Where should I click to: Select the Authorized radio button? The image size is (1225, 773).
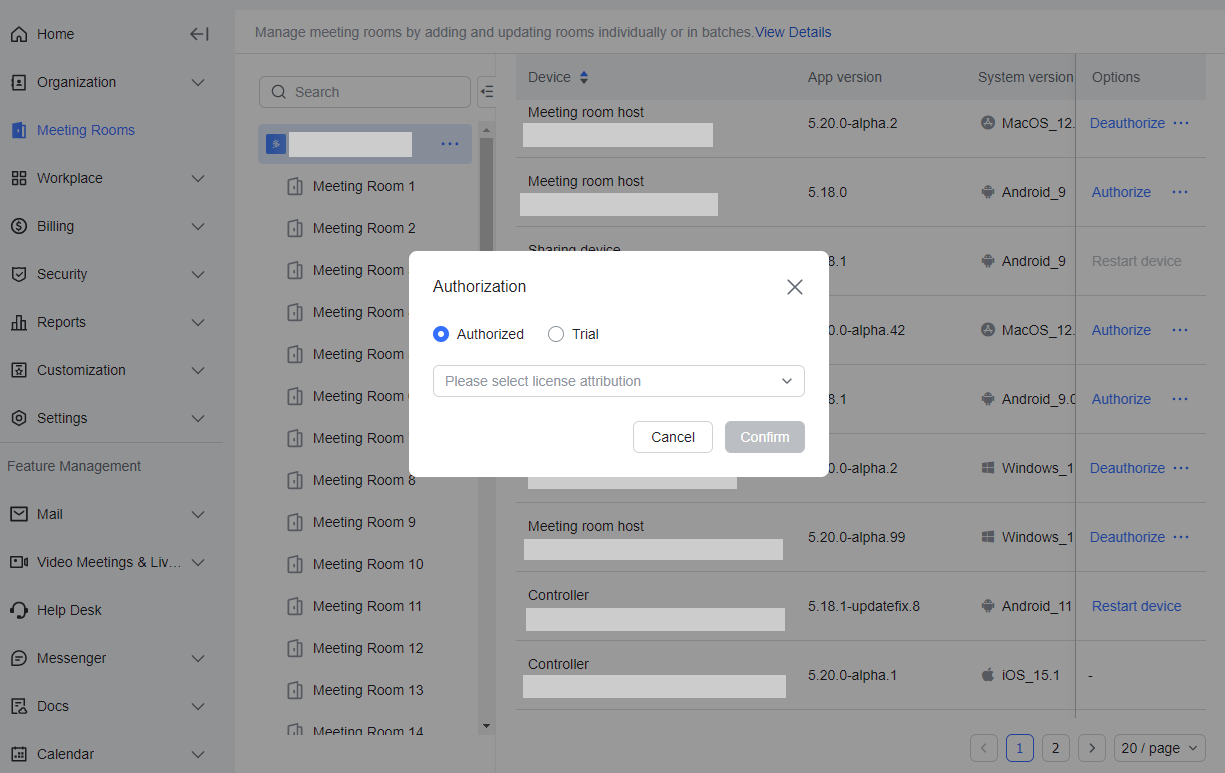click(441, 334)
